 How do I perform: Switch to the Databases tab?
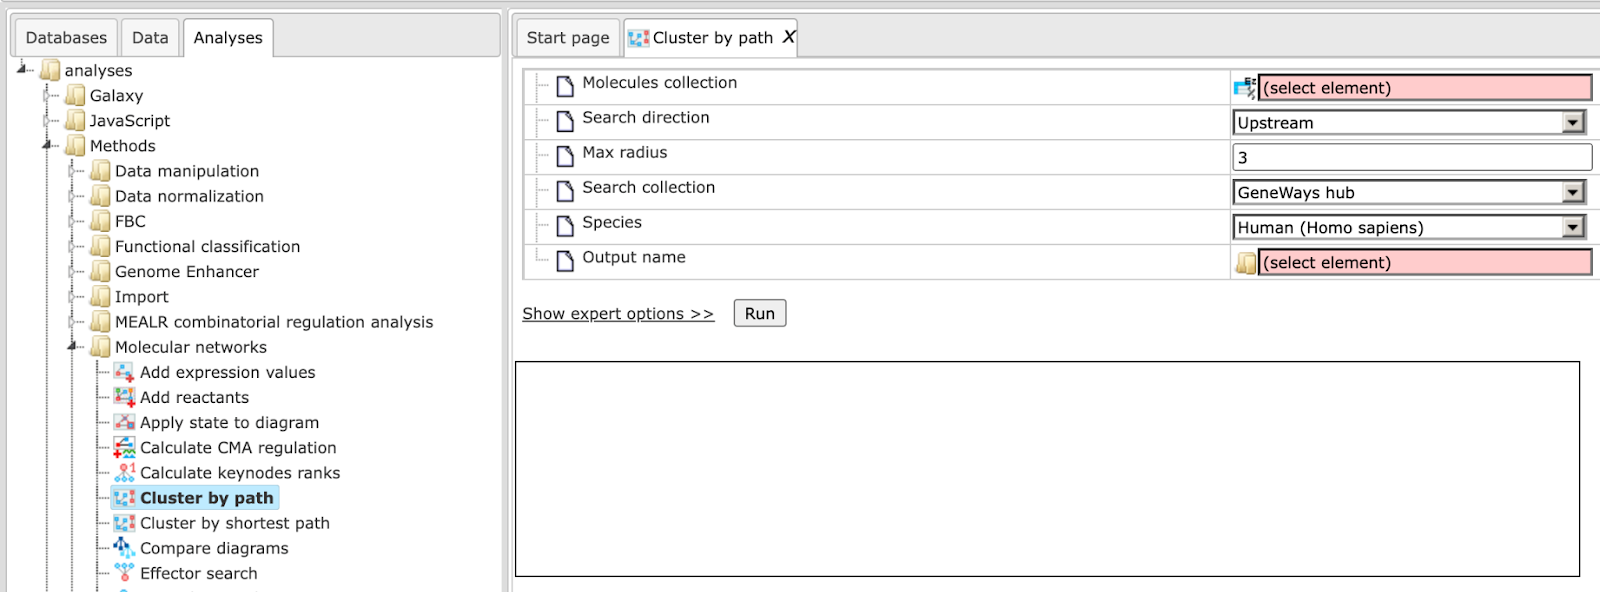[x=66, y=38]
